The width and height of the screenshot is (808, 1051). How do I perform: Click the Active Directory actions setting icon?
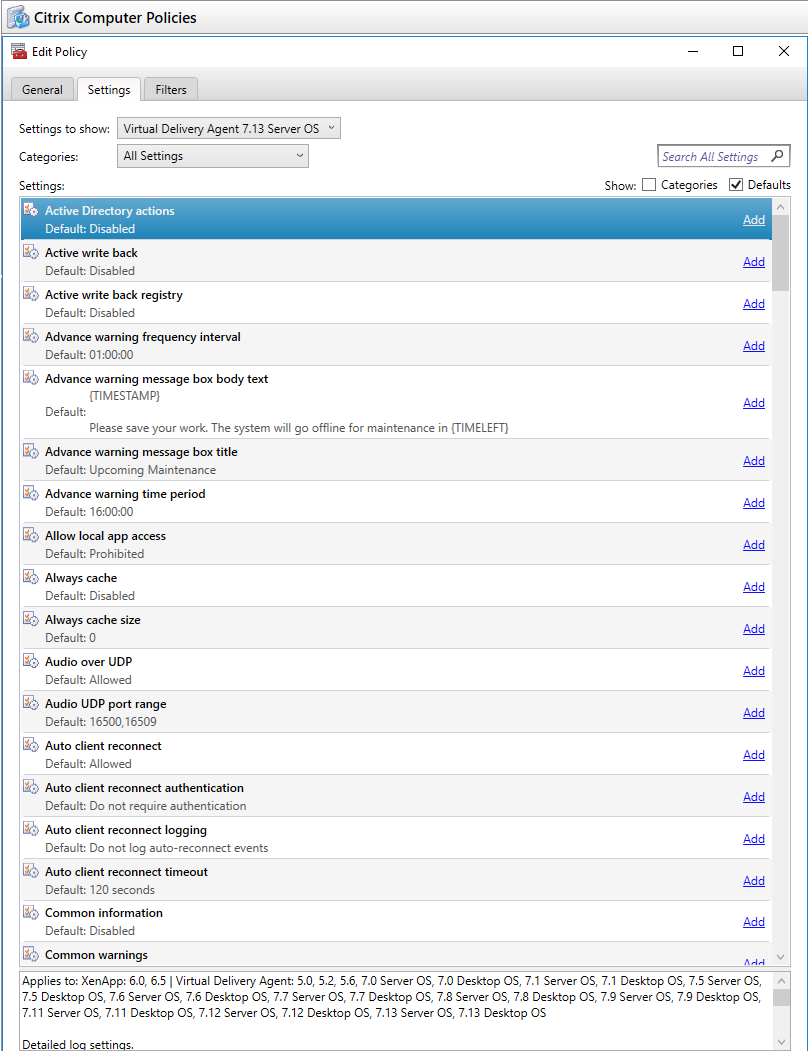click(x=31, y=210)
